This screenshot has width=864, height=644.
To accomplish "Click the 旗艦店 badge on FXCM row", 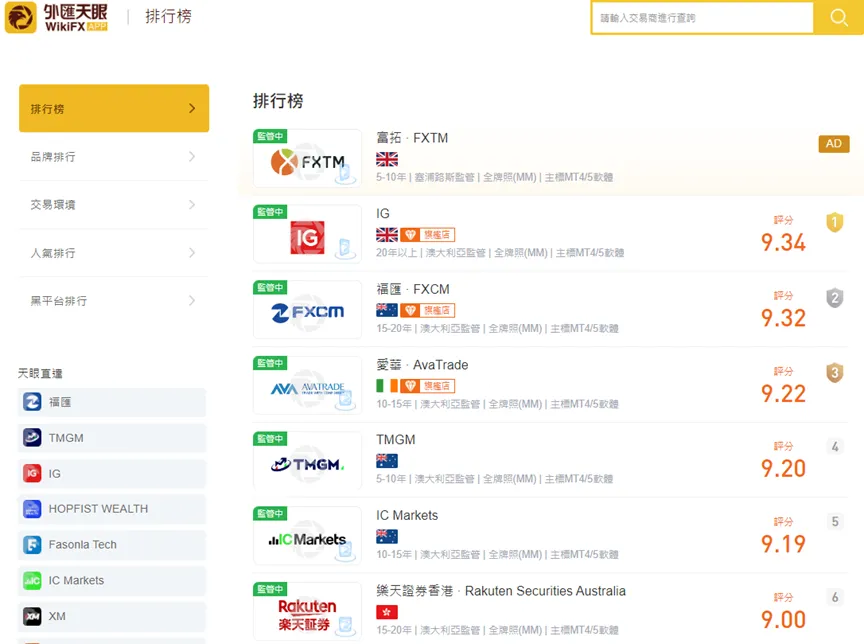I will [428, 310].
